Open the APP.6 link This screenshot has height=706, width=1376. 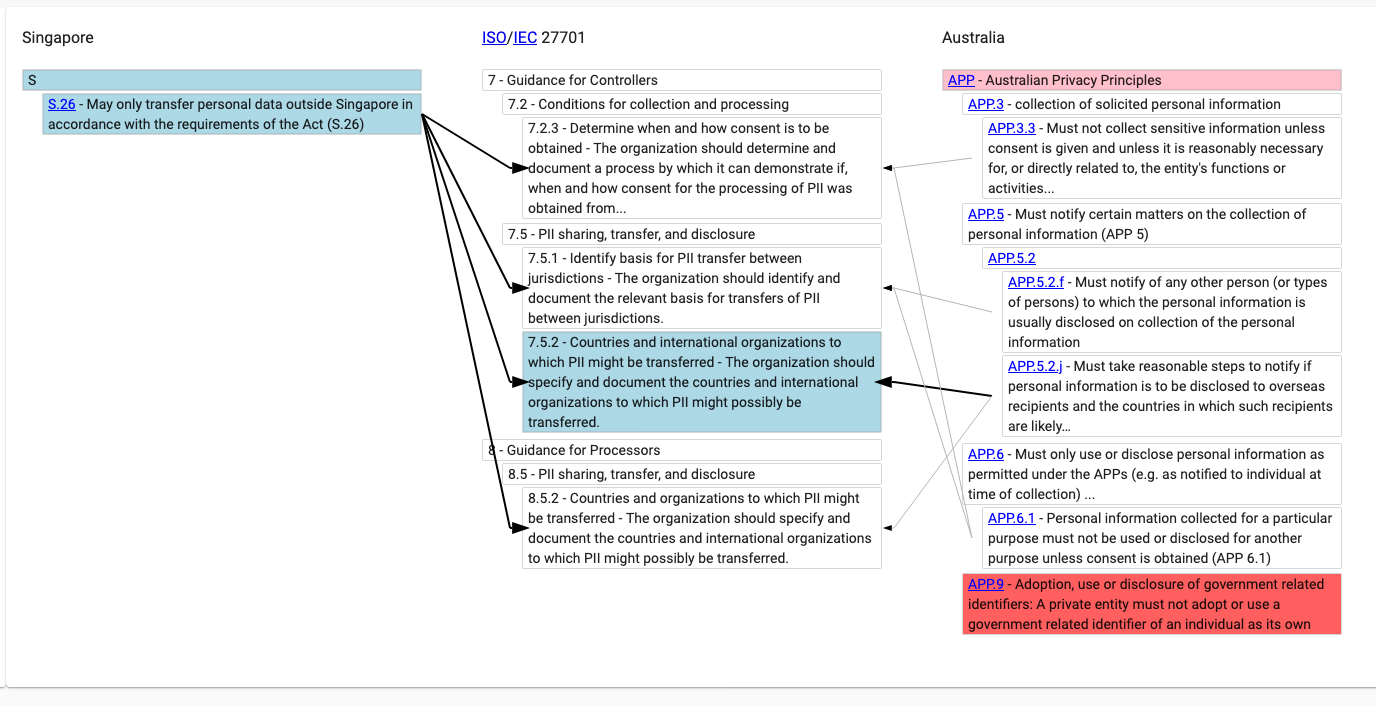[986, 454]
